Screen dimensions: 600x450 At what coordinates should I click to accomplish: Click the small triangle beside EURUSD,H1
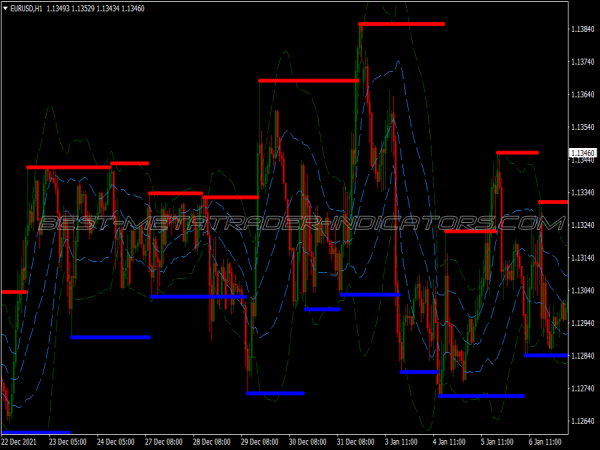pyautogui.click(x=5, y=8)
